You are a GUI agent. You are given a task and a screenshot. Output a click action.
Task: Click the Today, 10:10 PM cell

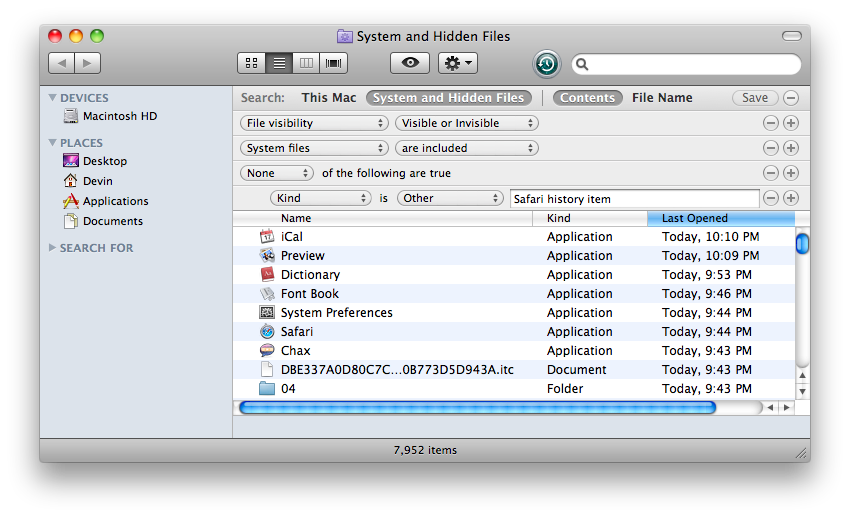click(710, 237)
